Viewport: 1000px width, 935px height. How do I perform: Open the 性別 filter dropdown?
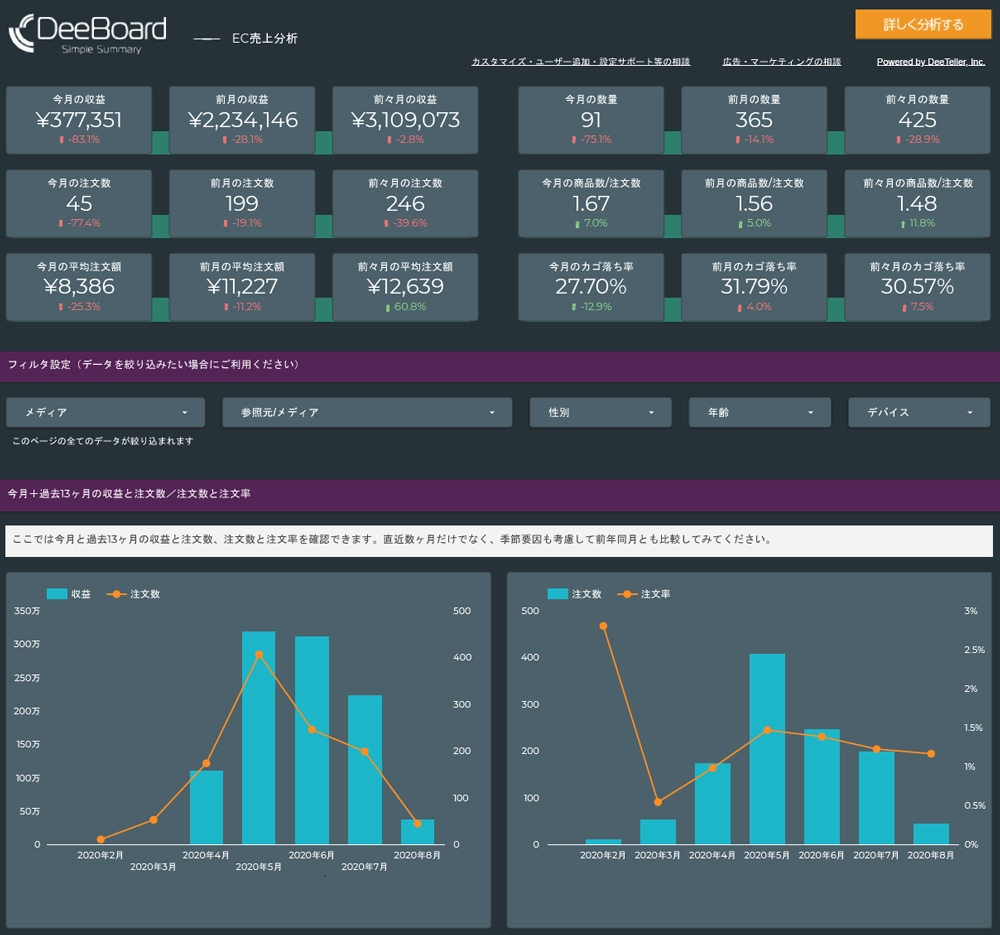tap(600, 413)
